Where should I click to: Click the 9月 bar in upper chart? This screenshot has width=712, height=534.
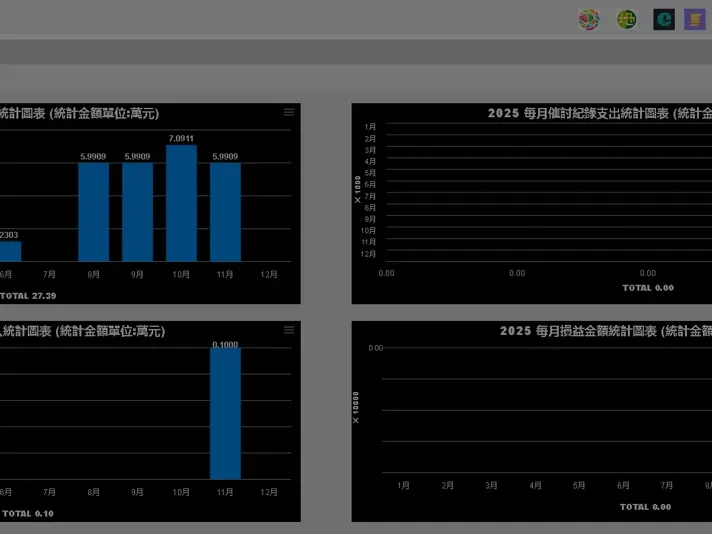(137, 212)
